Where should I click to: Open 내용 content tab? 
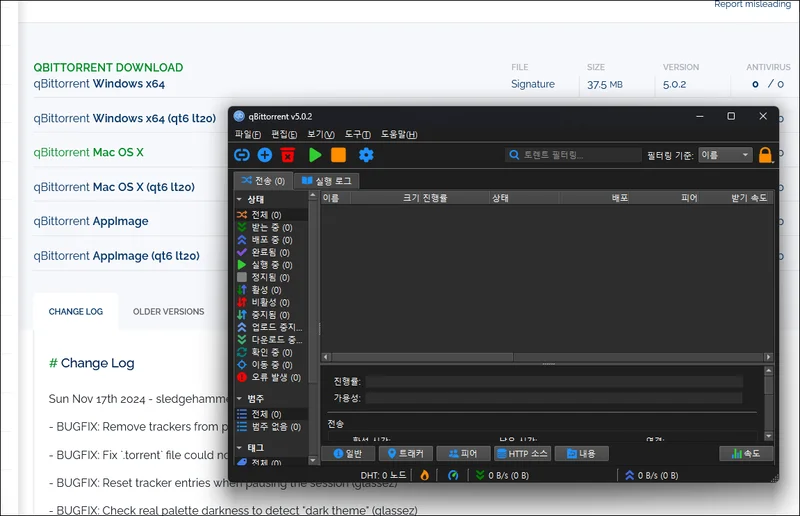click(581, 453)
